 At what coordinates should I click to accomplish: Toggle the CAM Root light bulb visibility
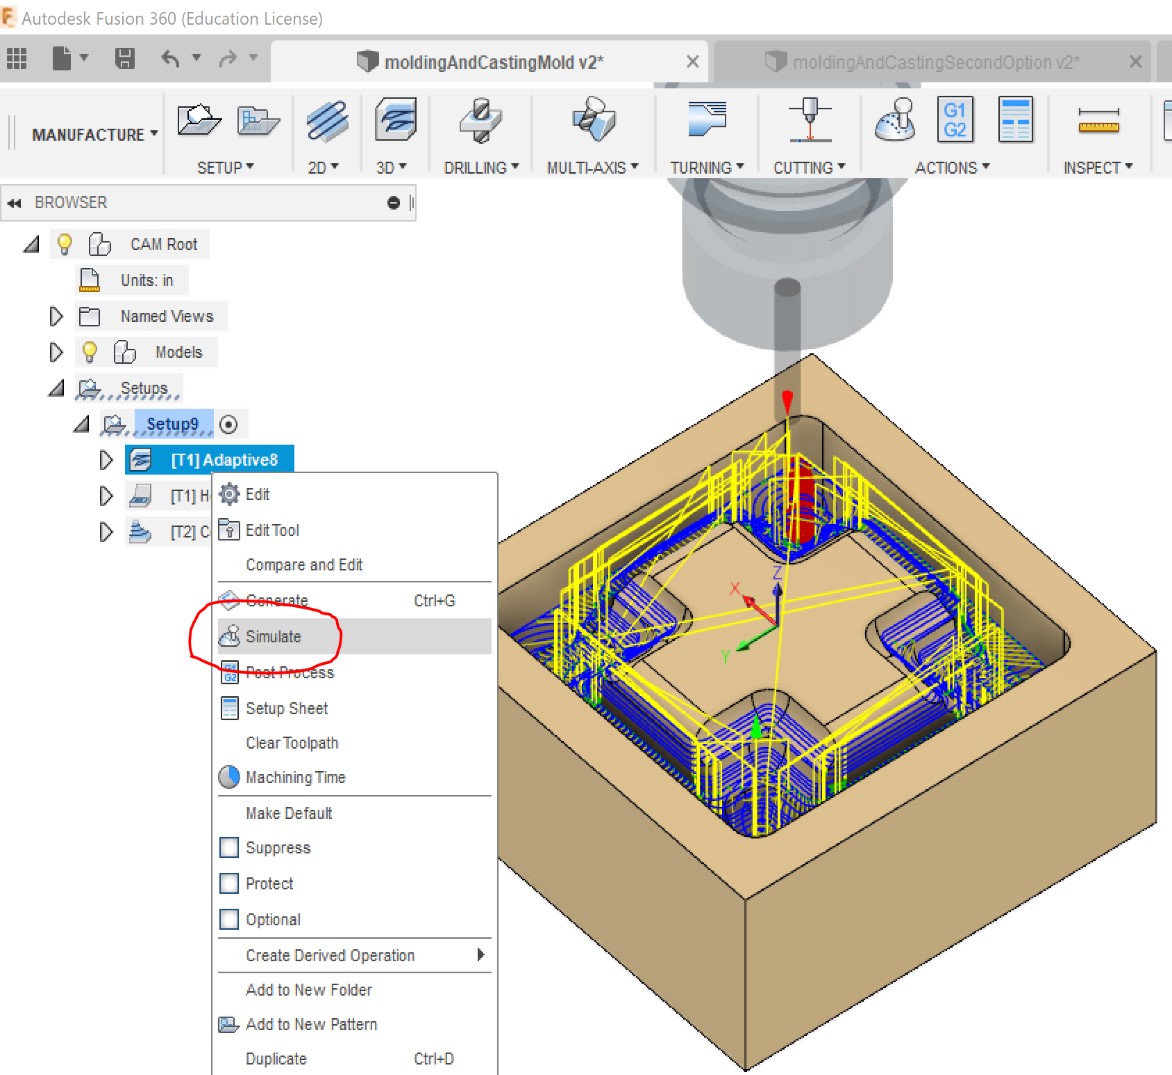tap(64, 244)
